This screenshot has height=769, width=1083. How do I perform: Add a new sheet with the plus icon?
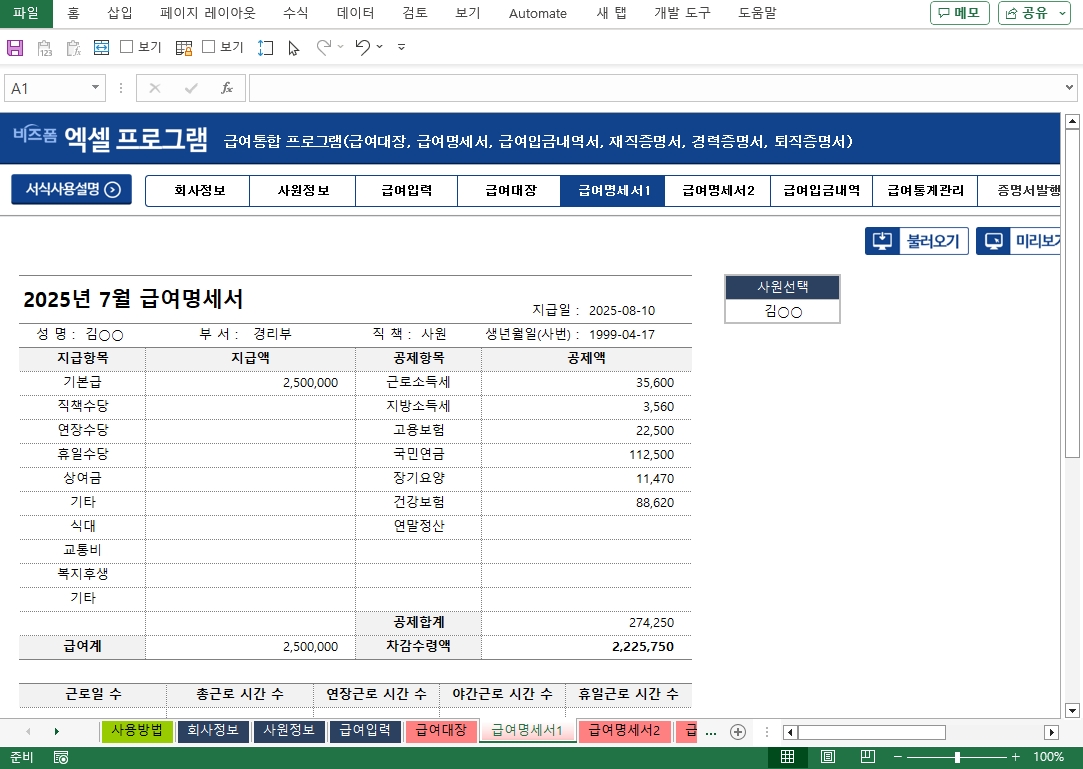738,731
